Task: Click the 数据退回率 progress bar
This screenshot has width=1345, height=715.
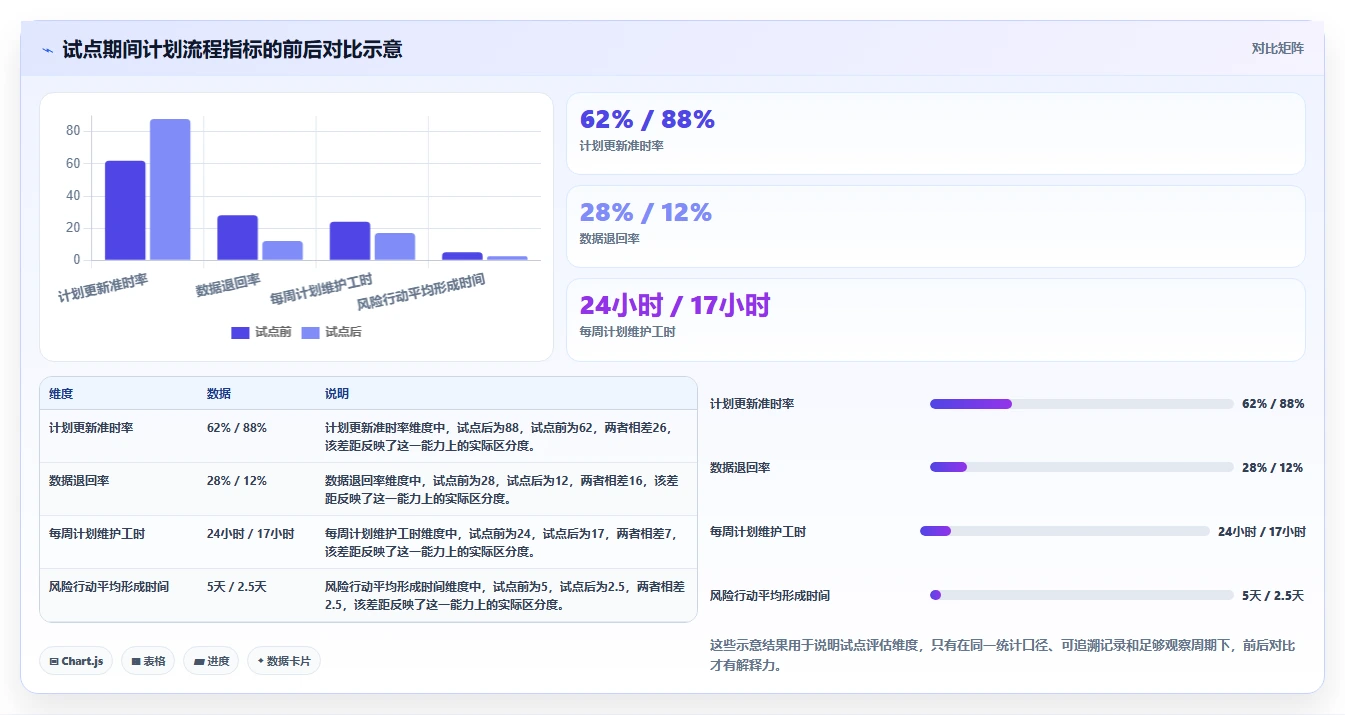Action: [1081, 467]
